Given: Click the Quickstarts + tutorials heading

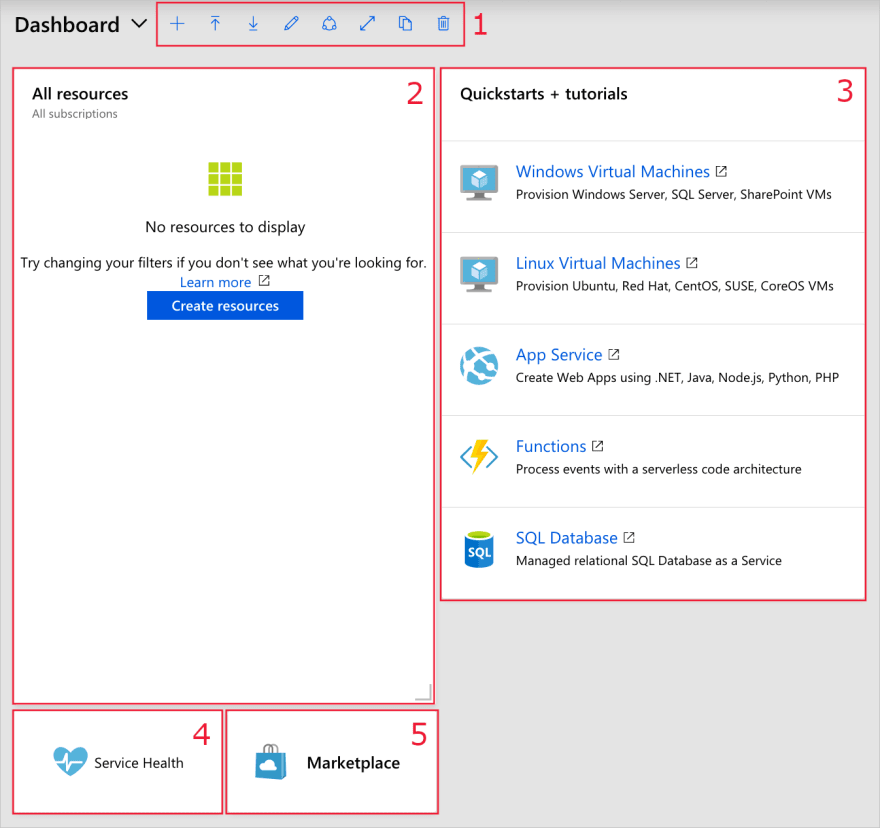Looking at the screenshot, I should 544,94.
